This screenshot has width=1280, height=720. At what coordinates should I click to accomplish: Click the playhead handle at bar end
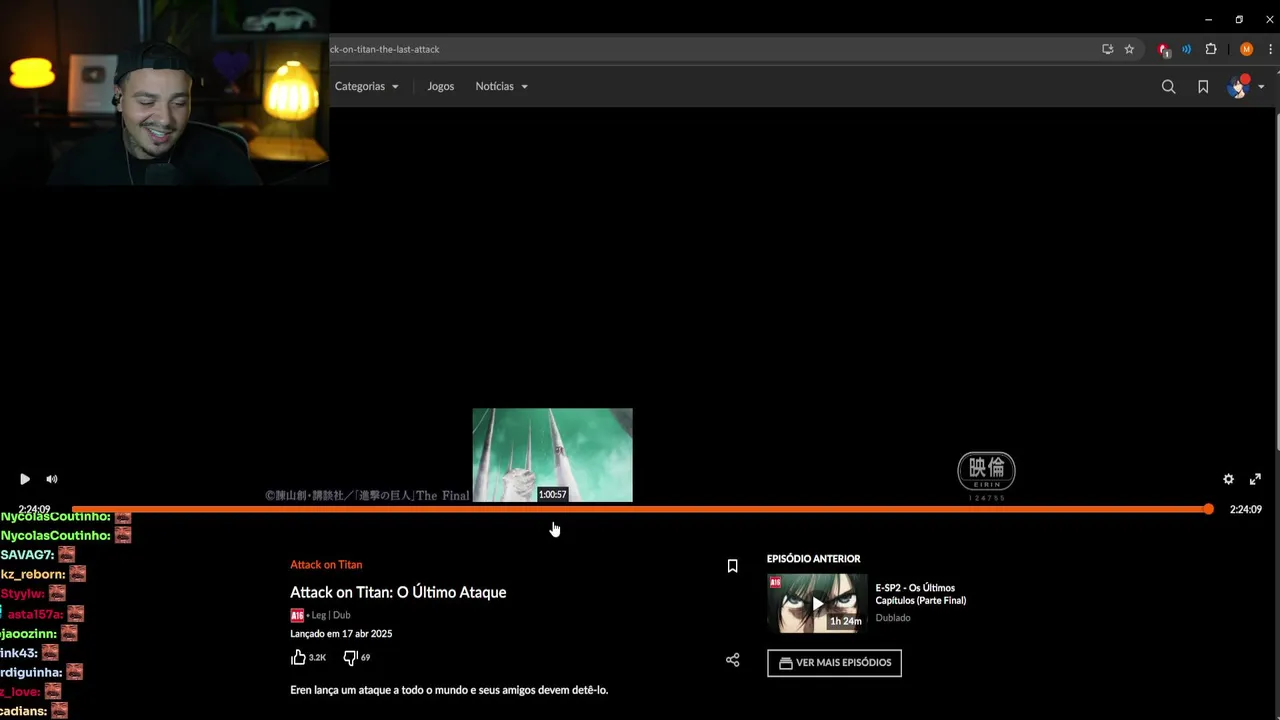[x=1208, y=509]
